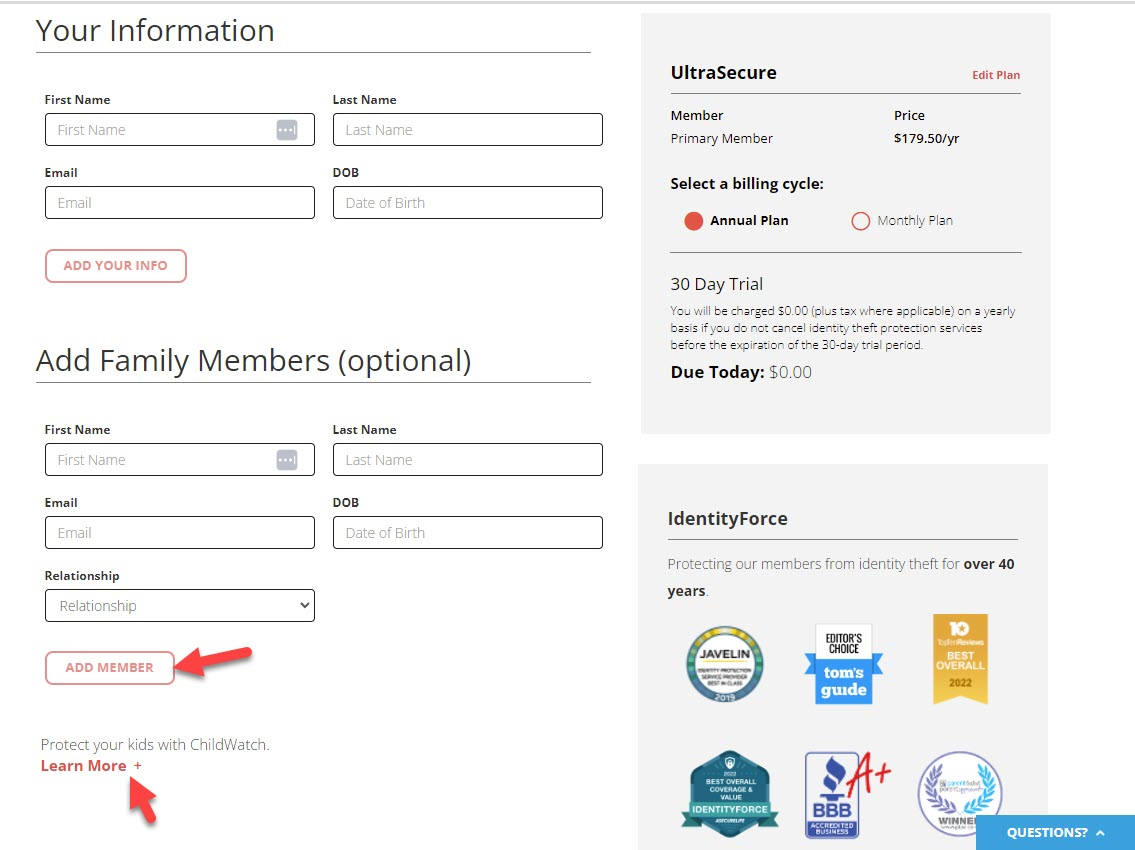Open the Relationship dropdown
Image resolution: width=1135 pixels, height=850 pixels.
[180, 605]
